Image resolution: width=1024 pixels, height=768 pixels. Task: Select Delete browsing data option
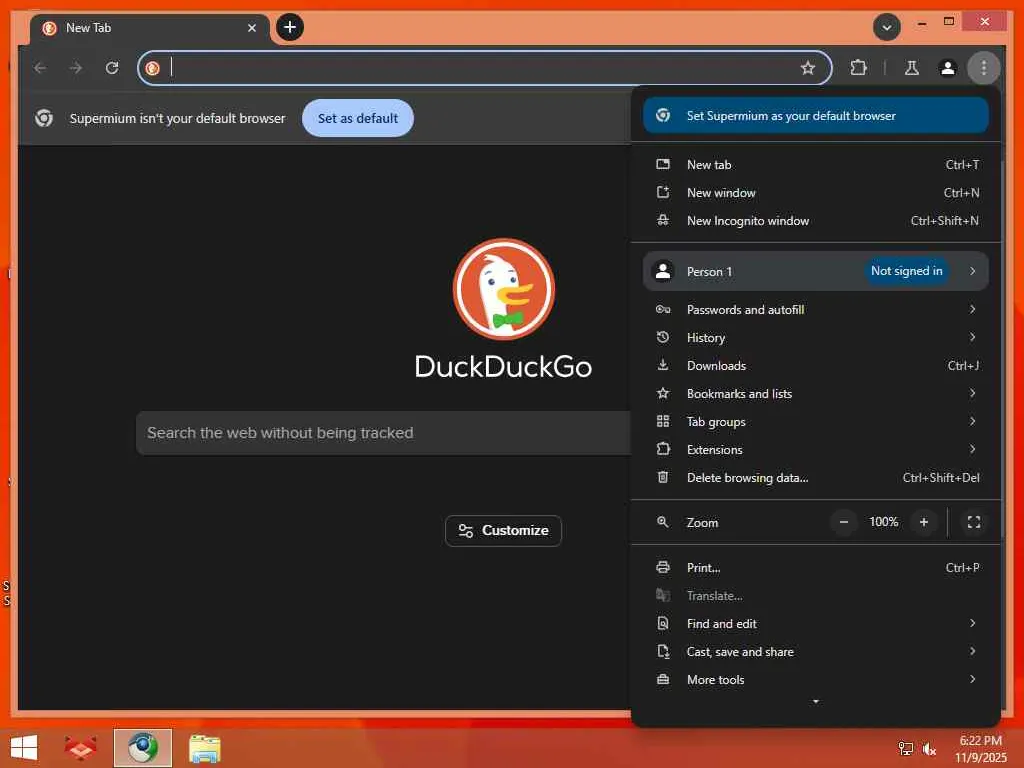pos(816,478)
